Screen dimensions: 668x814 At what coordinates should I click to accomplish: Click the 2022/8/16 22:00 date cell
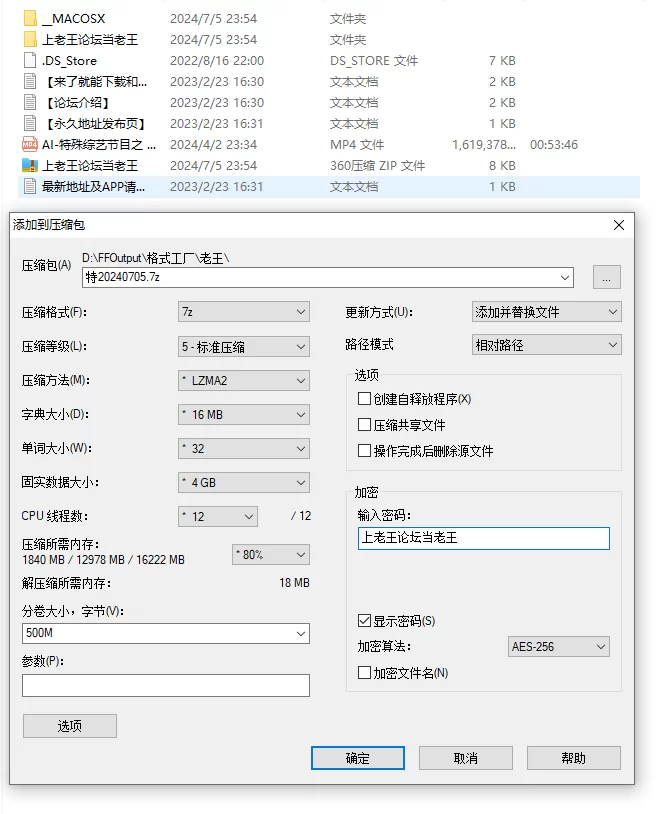tap(217, 61)
